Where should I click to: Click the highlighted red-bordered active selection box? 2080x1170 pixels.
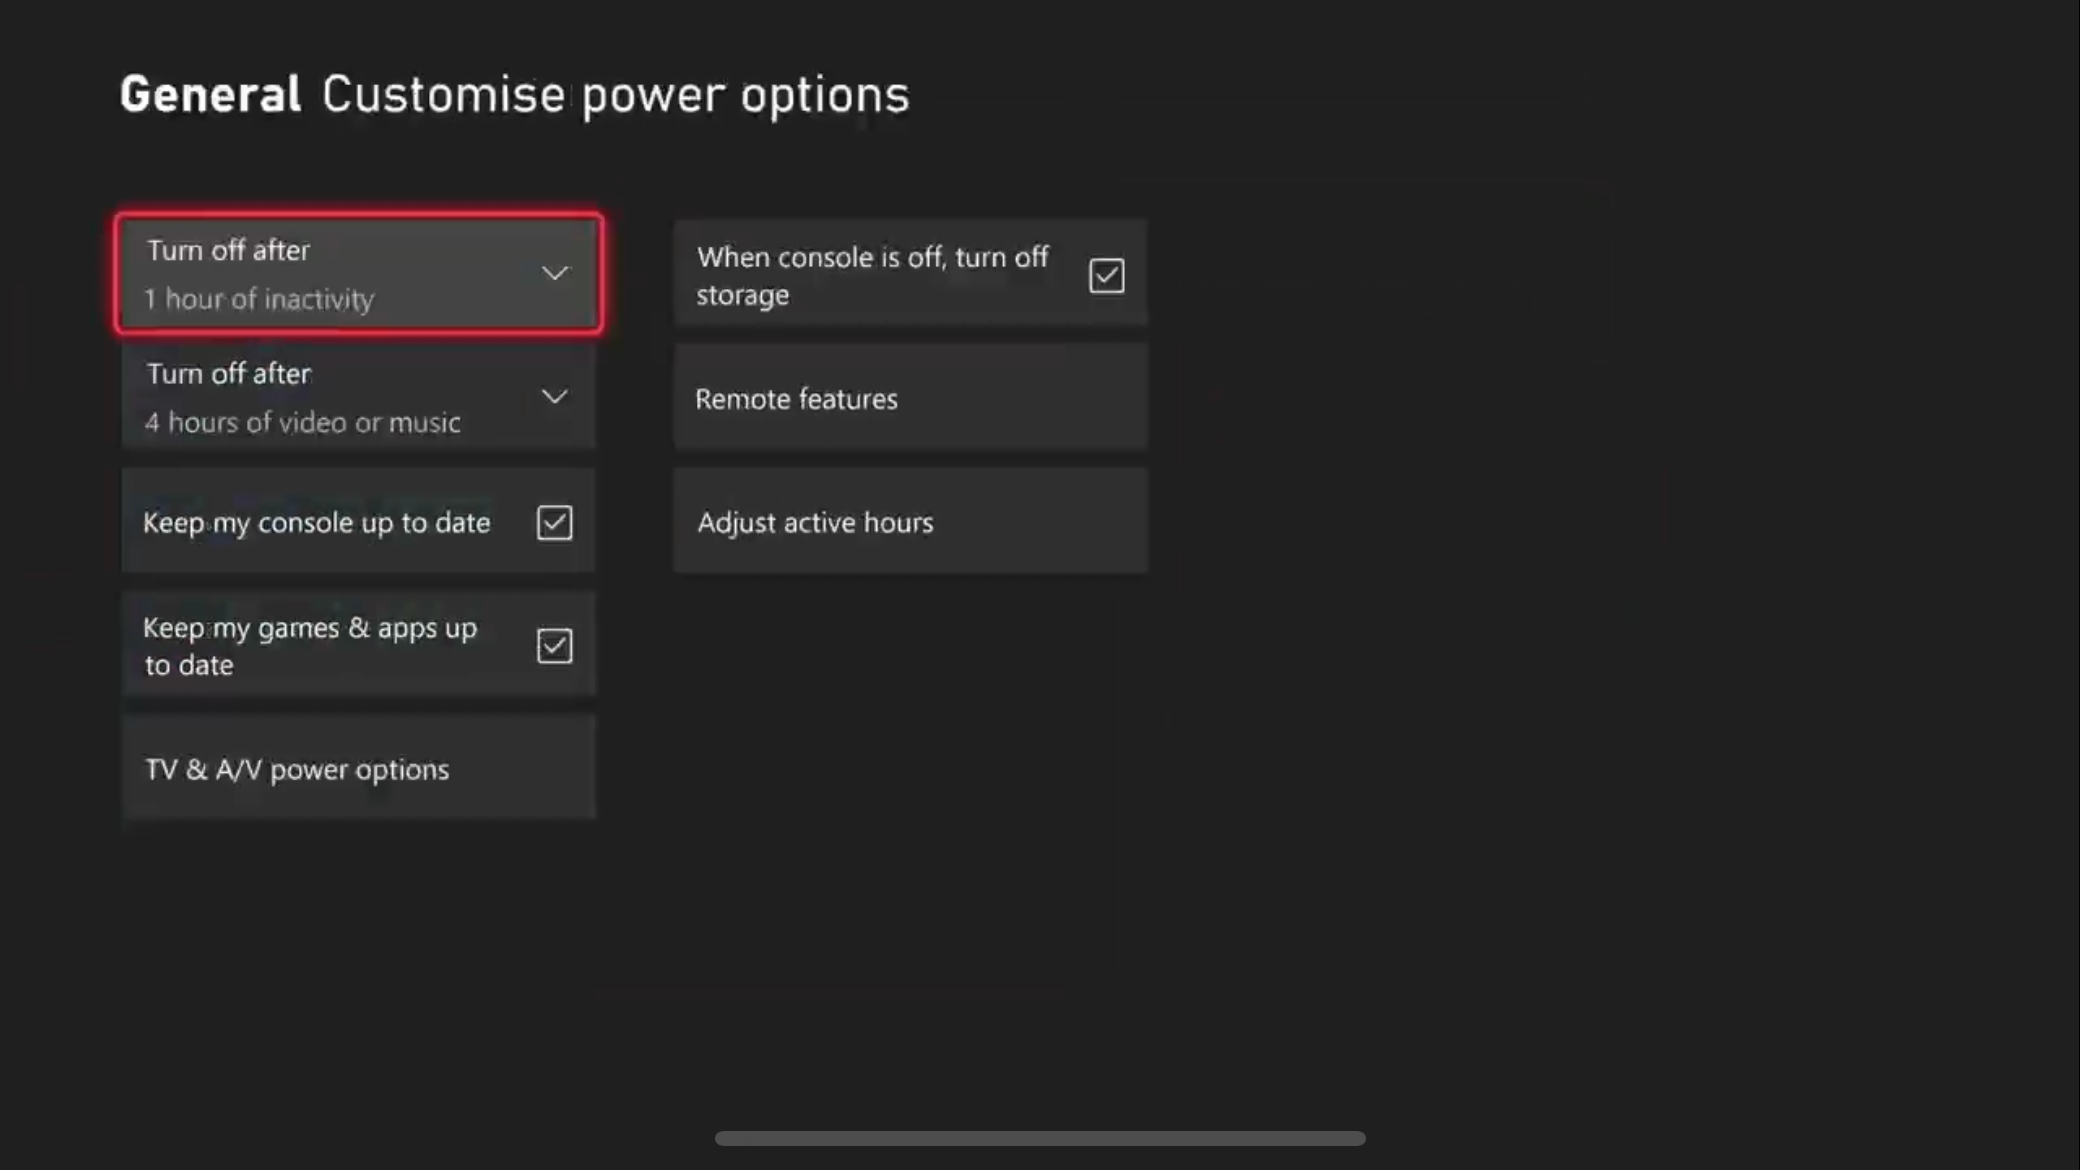tap(359, 273)
